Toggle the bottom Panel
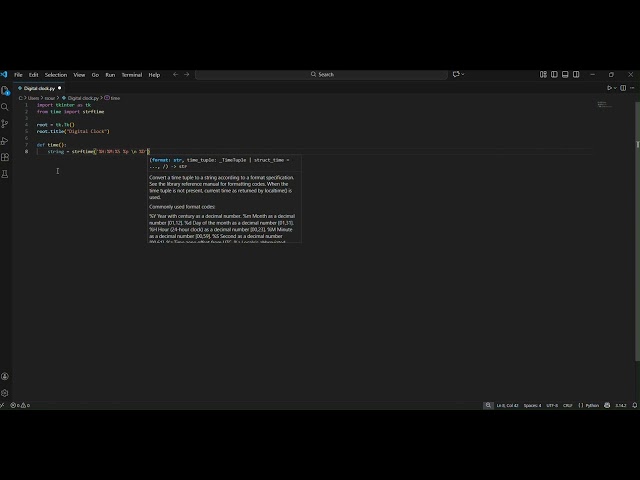640x480 pixels. tap(565, 74)
